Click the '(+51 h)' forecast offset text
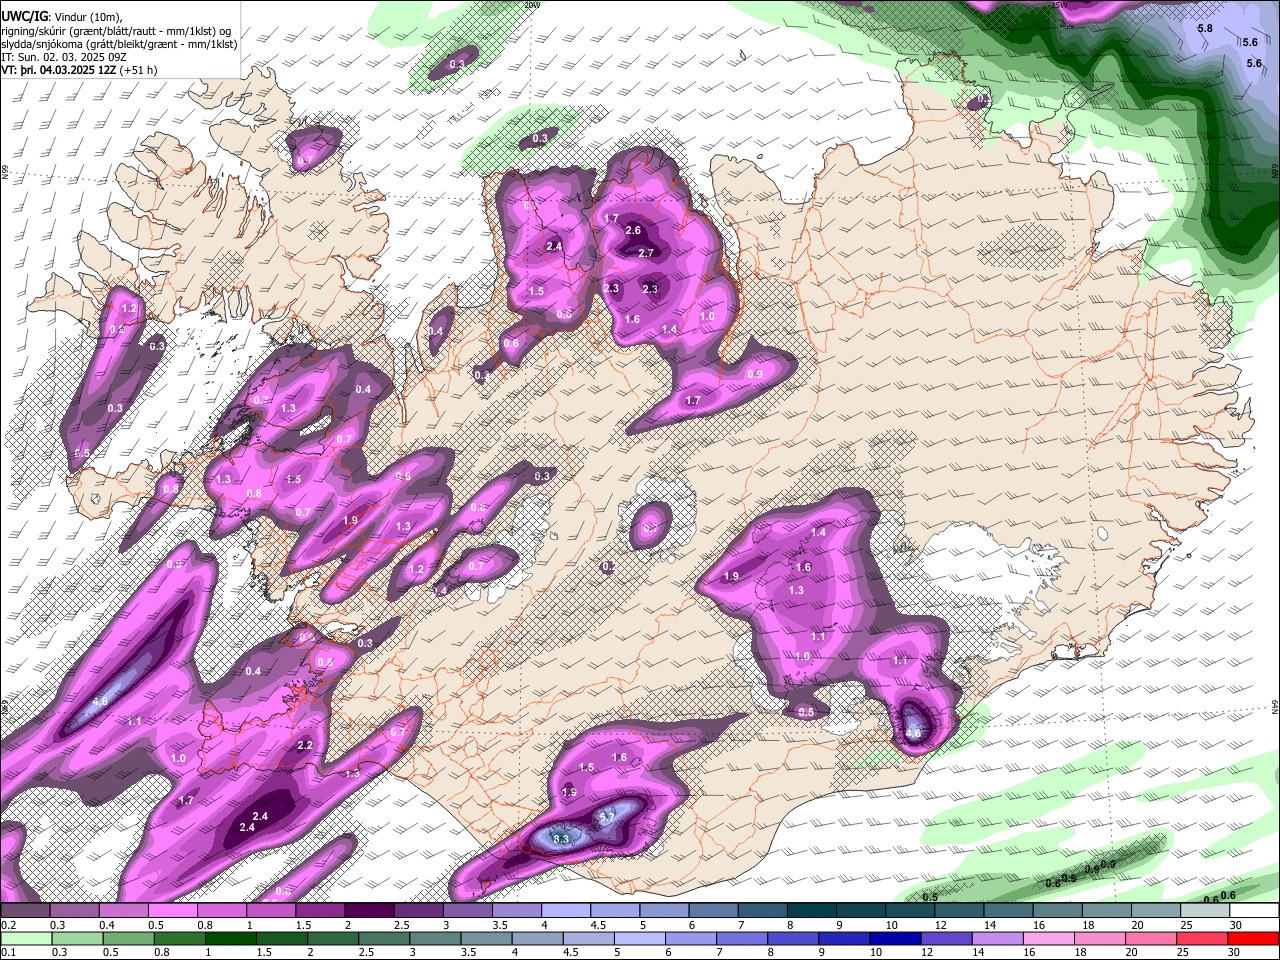Image resolution: width=1280 pixels, height=960 pixels. point(139,71)
